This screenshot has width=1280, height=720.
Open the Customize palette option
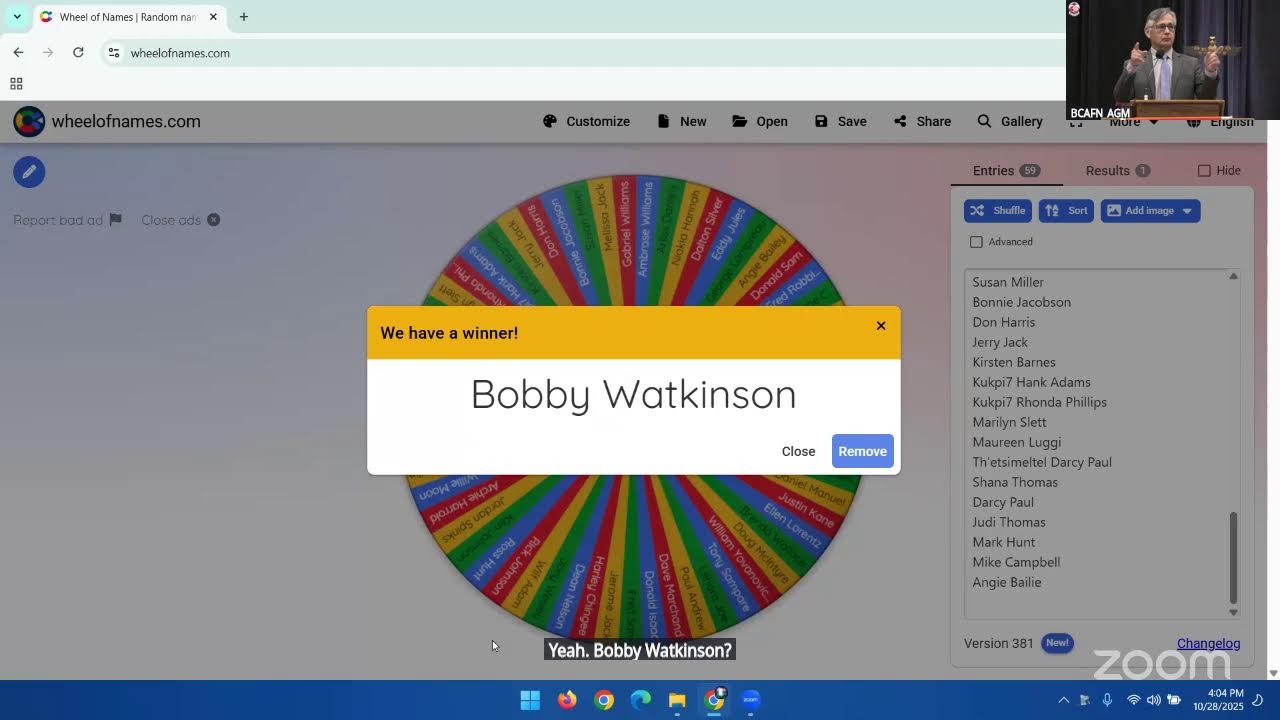(x=586, y=121)
